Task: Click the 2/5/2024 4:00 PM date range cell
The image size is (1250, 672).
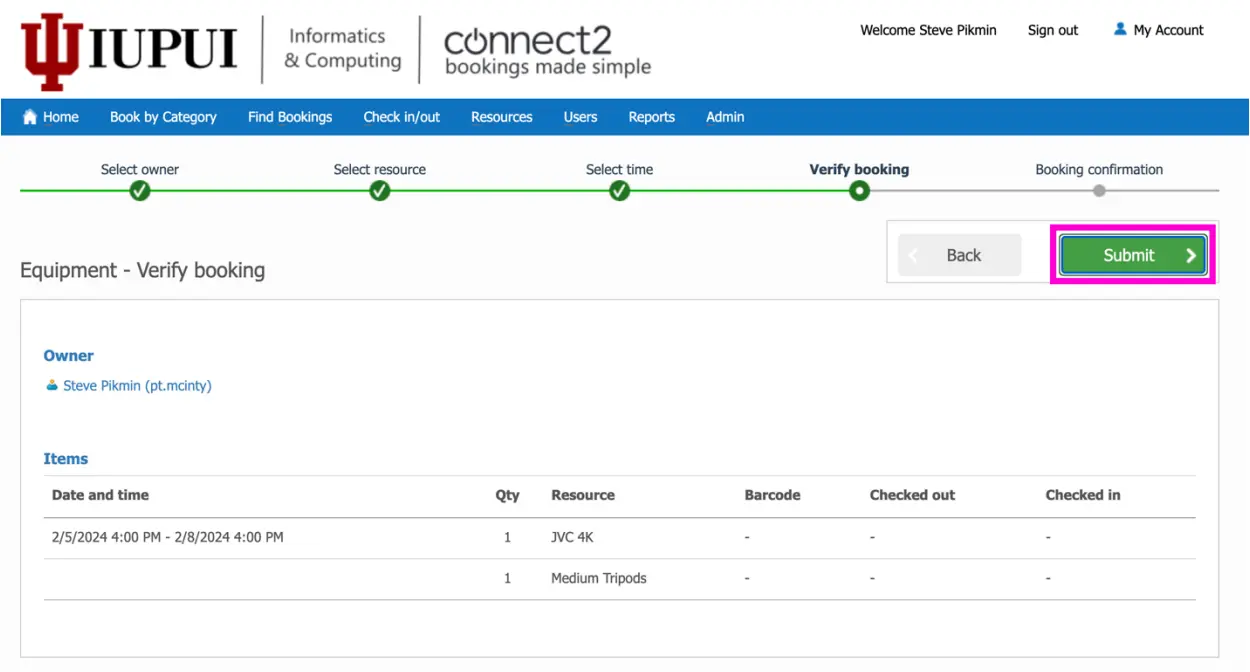Action: [x=168, y=537]
